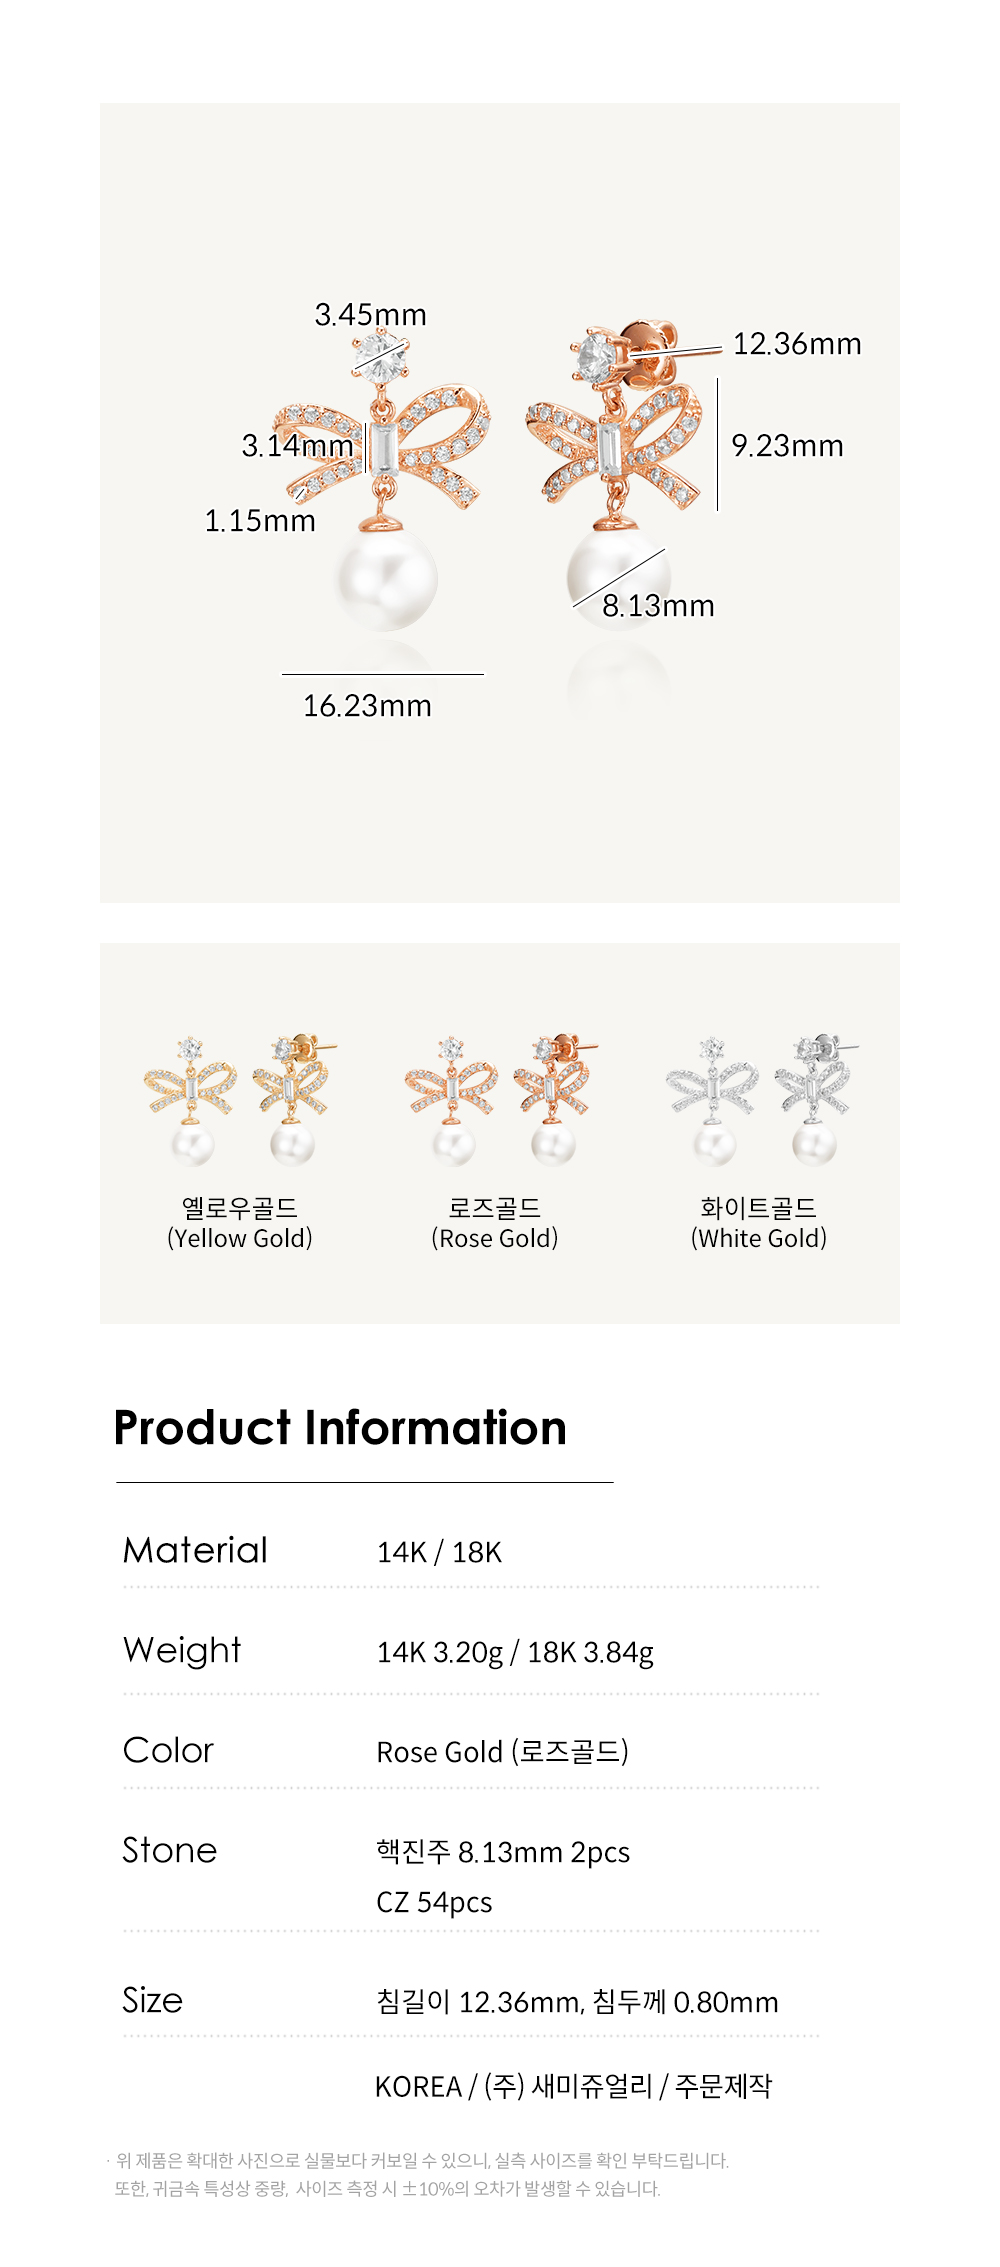Click the 3.45mm top stone label
The height and width of the screenshot is (2267, 1000).
tap(370, 315)
